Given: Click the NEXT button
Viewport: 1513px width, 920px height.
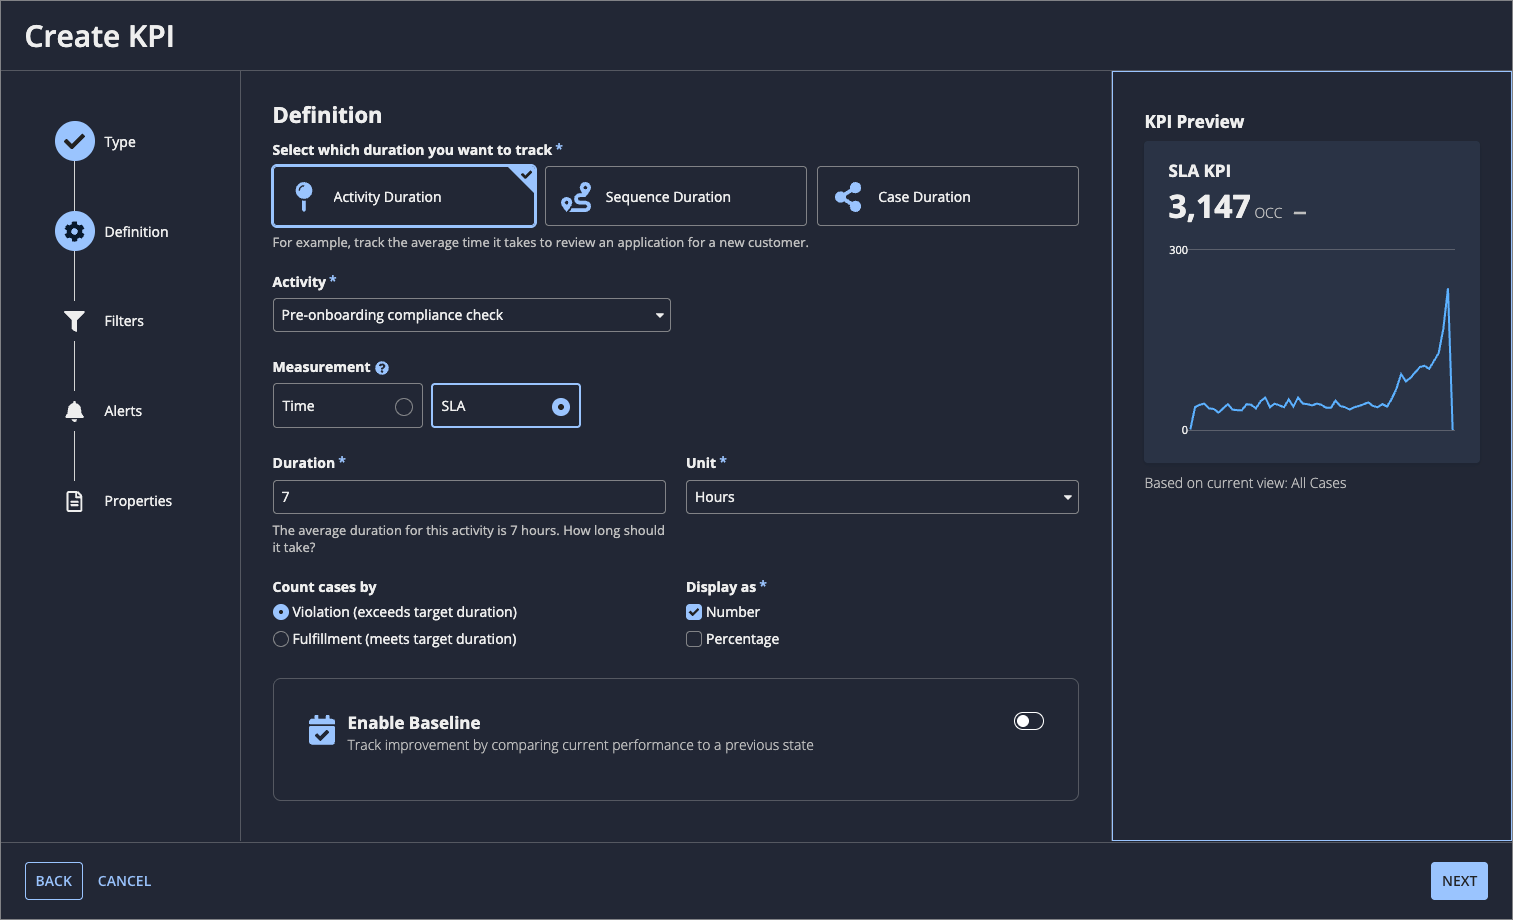Looking at the screenshot, I should click(1459, 881).
